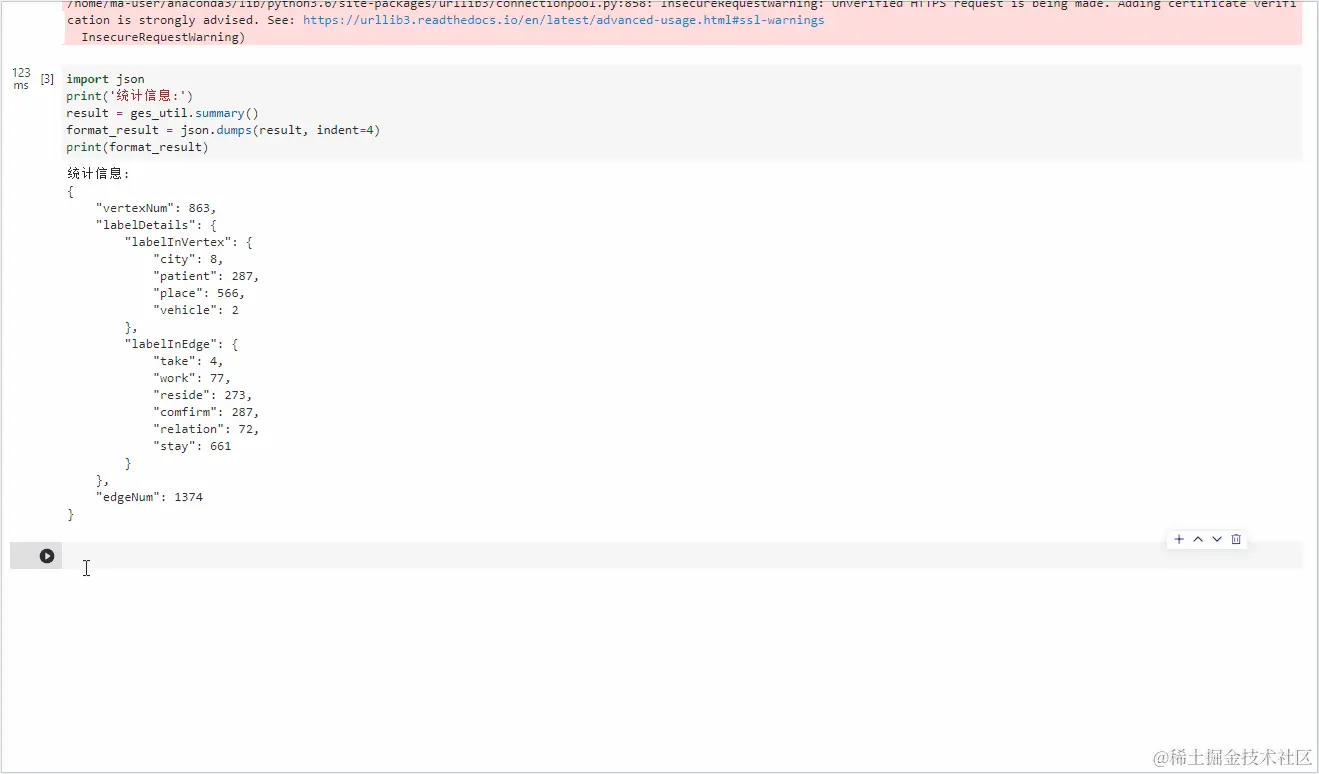This screenshot has height=774, width=1319.
Task: Click the 'import json' code line
Action: 106,79
